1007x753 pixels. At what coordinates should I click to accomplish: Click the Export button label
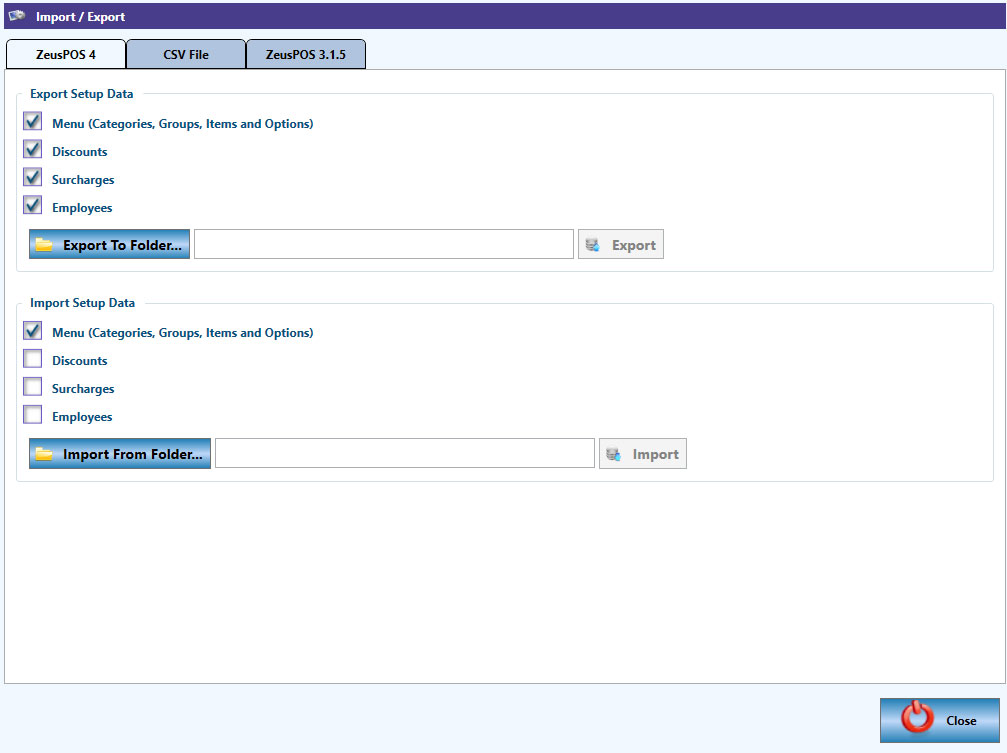point(633,245)
